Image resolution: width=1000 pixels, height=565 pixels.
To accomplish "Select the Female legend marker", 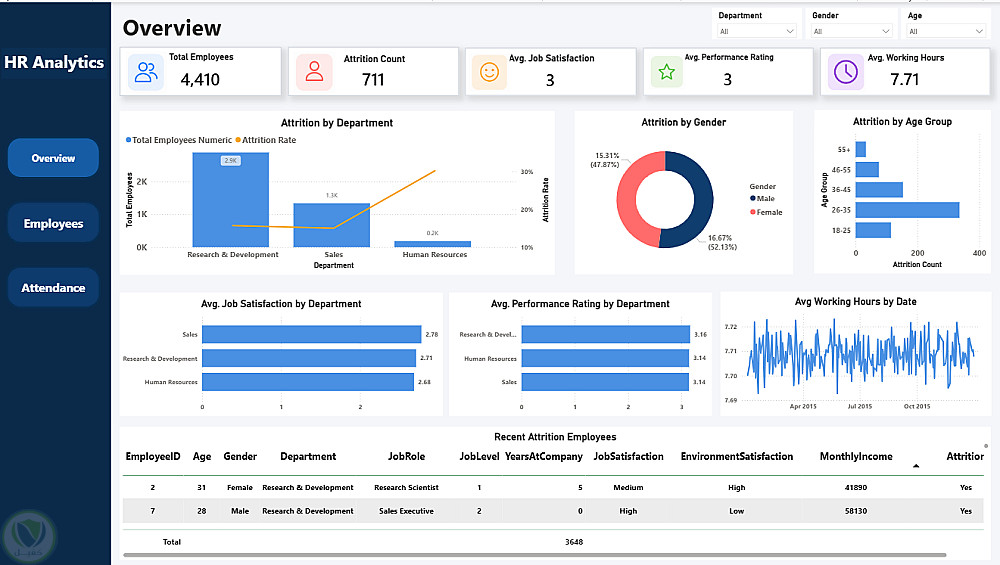I will 753,212.
